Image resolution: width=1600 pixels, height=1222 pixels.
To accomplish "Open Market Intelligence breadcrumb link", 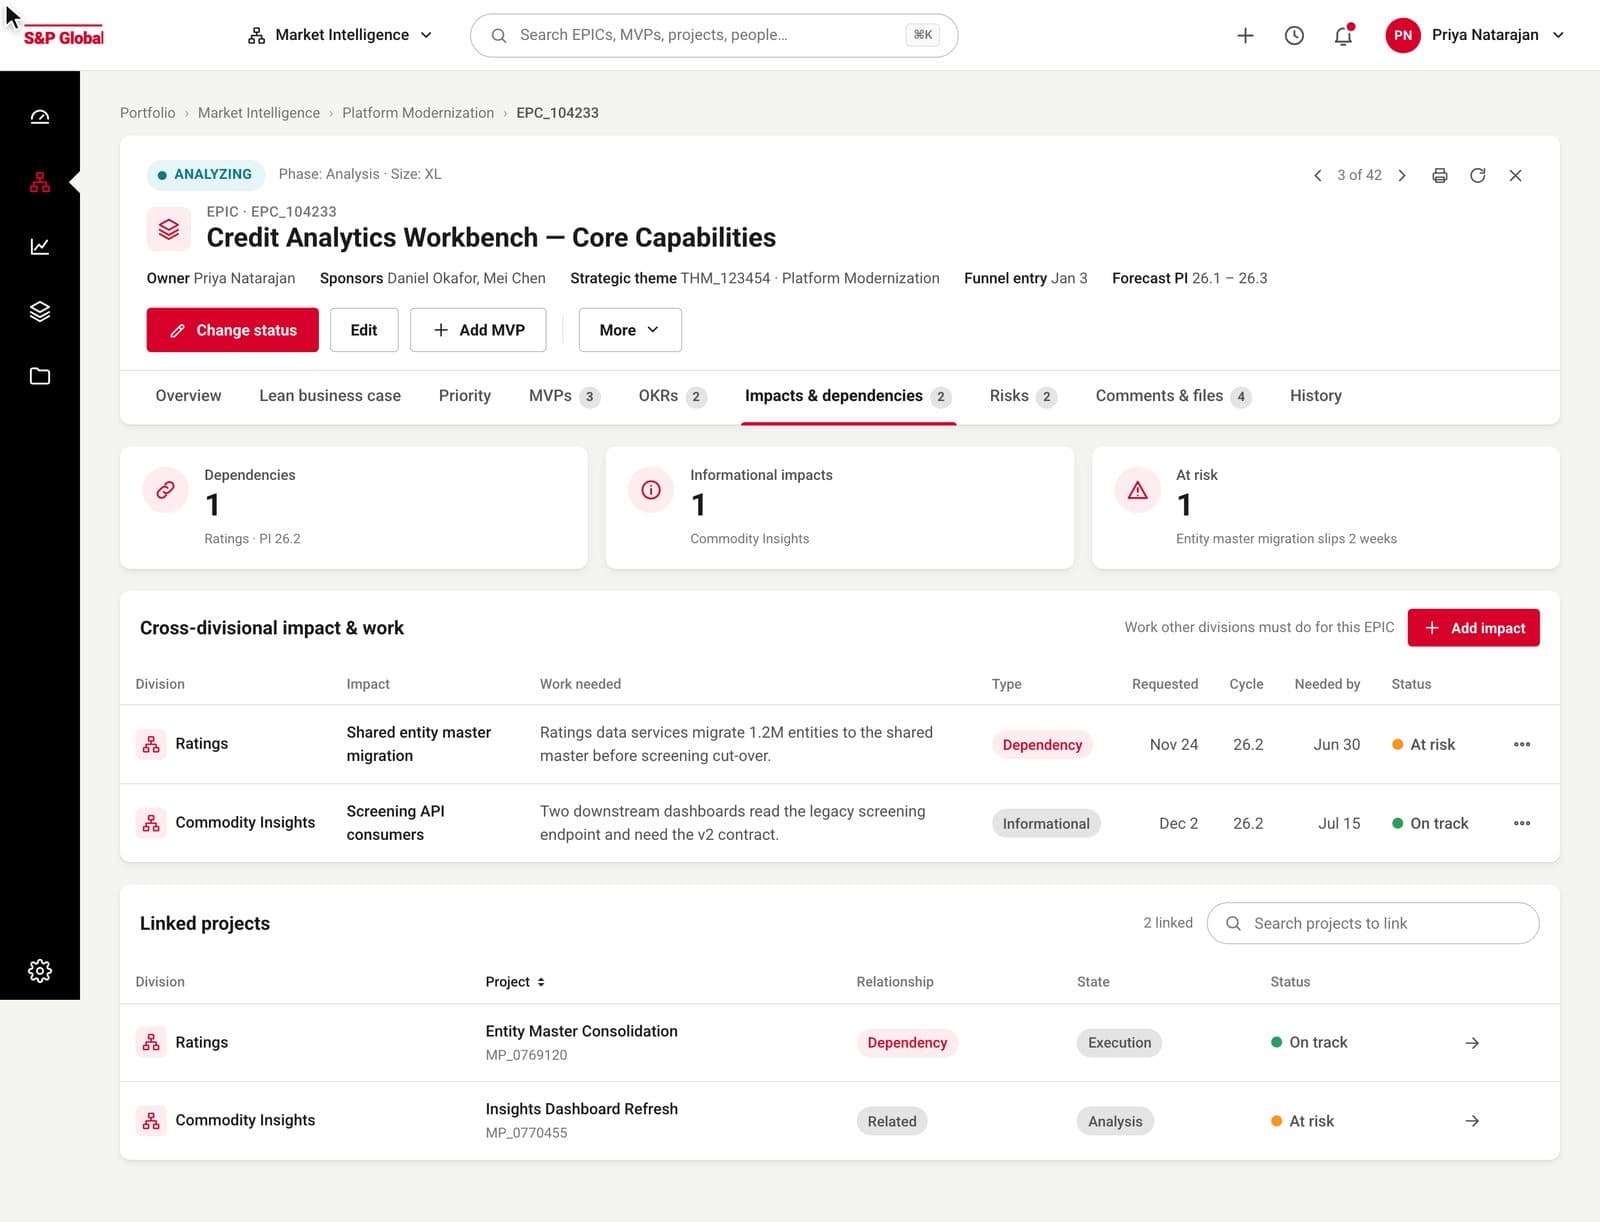I will coord(259,113).
